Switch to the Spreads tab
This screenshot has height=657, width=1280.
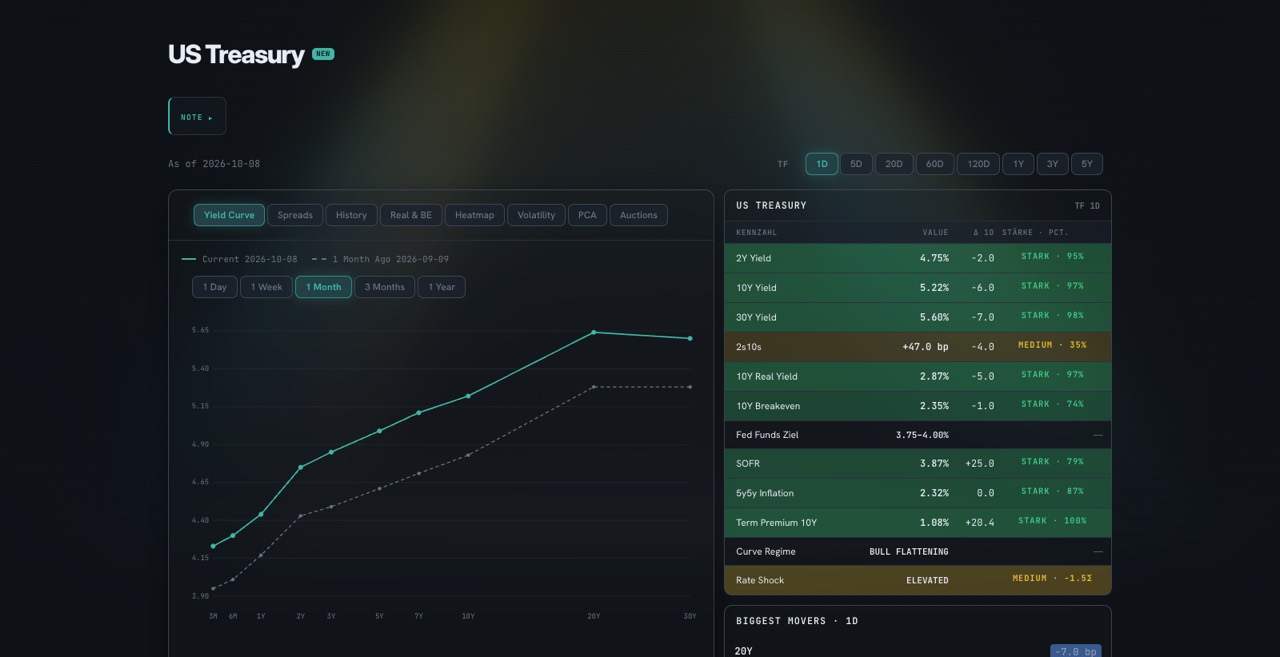click(295, 215)
